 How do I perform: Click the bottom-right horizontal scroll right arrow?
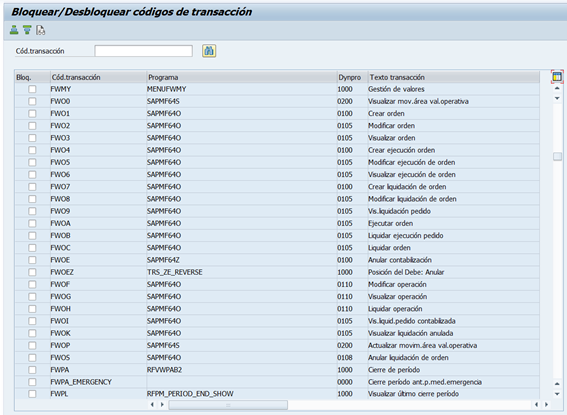pos(546,405)
